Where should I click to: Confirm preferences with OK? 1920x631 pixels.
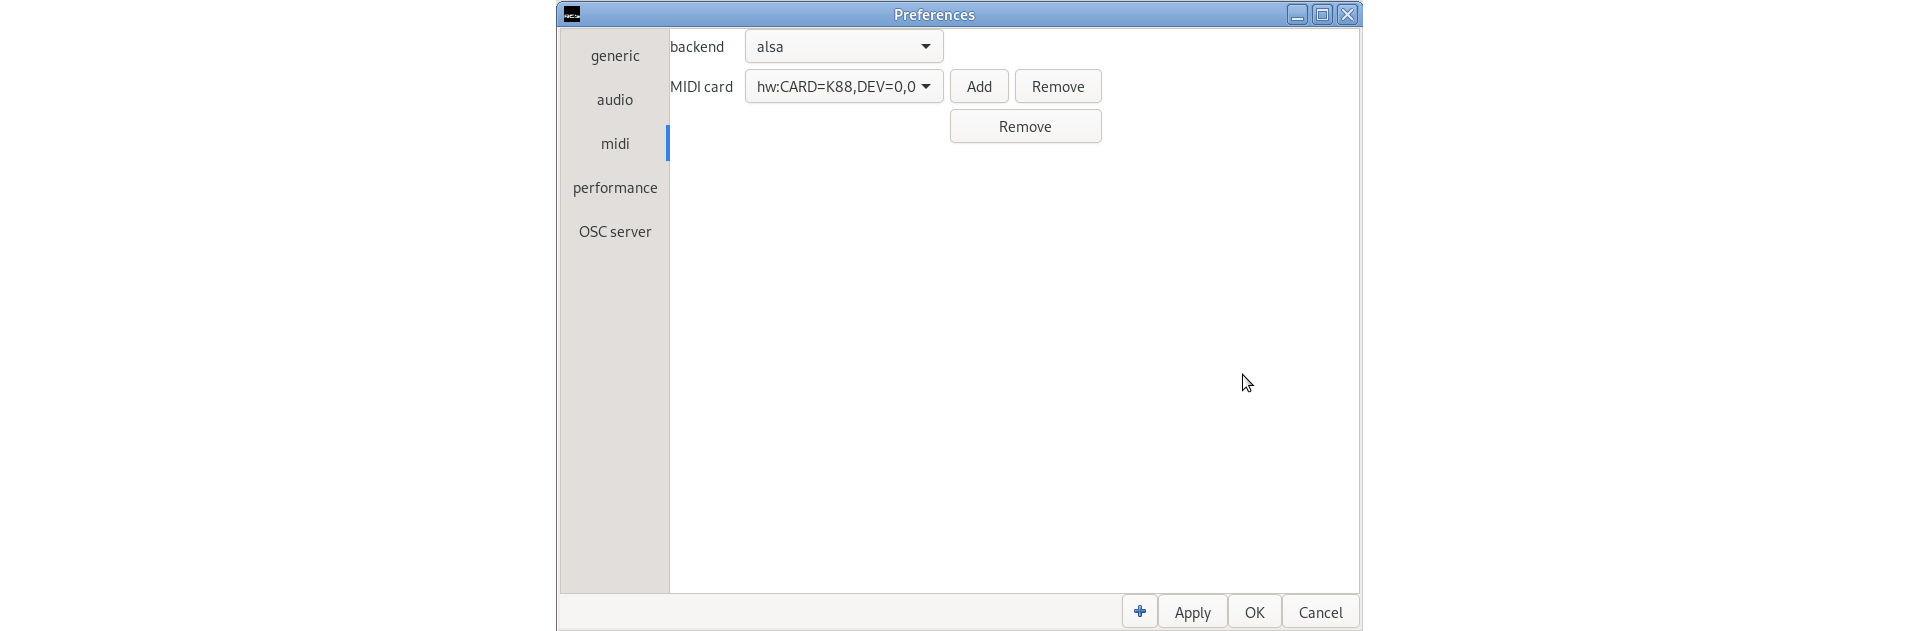point(1254,613)
